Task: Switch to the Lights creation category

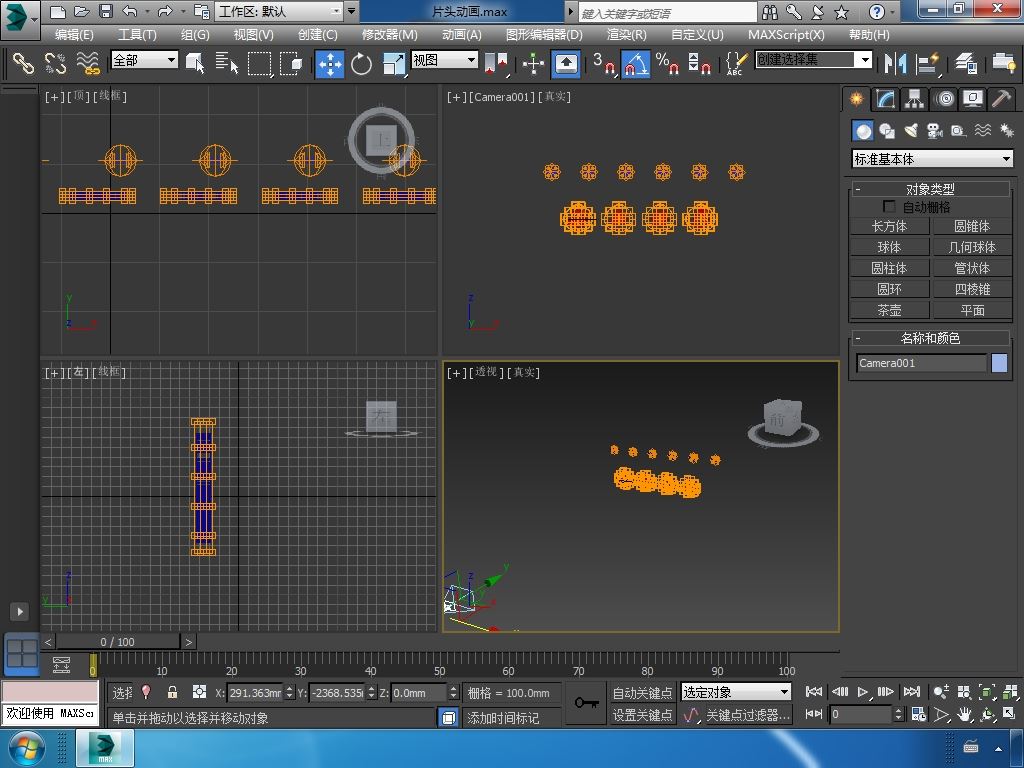Action: [910, 131]
